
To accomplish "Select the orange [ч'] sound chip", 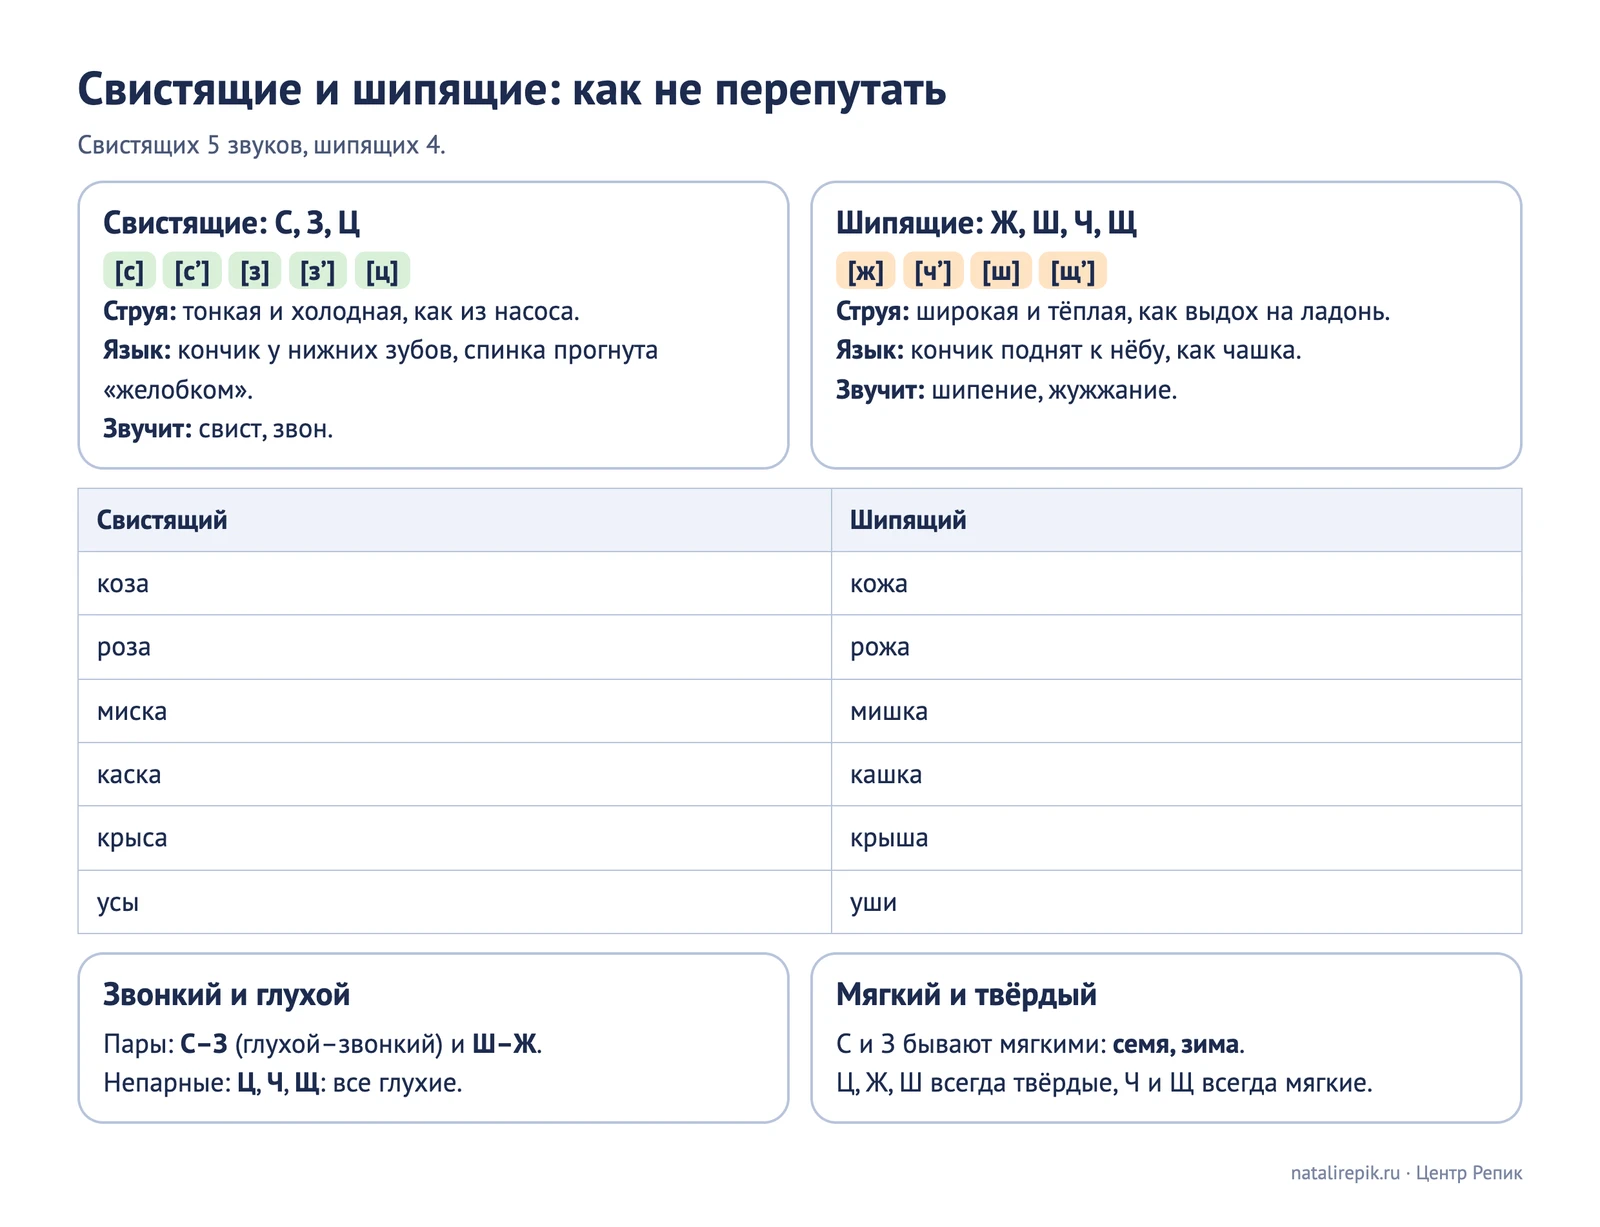I will (933, 271).
